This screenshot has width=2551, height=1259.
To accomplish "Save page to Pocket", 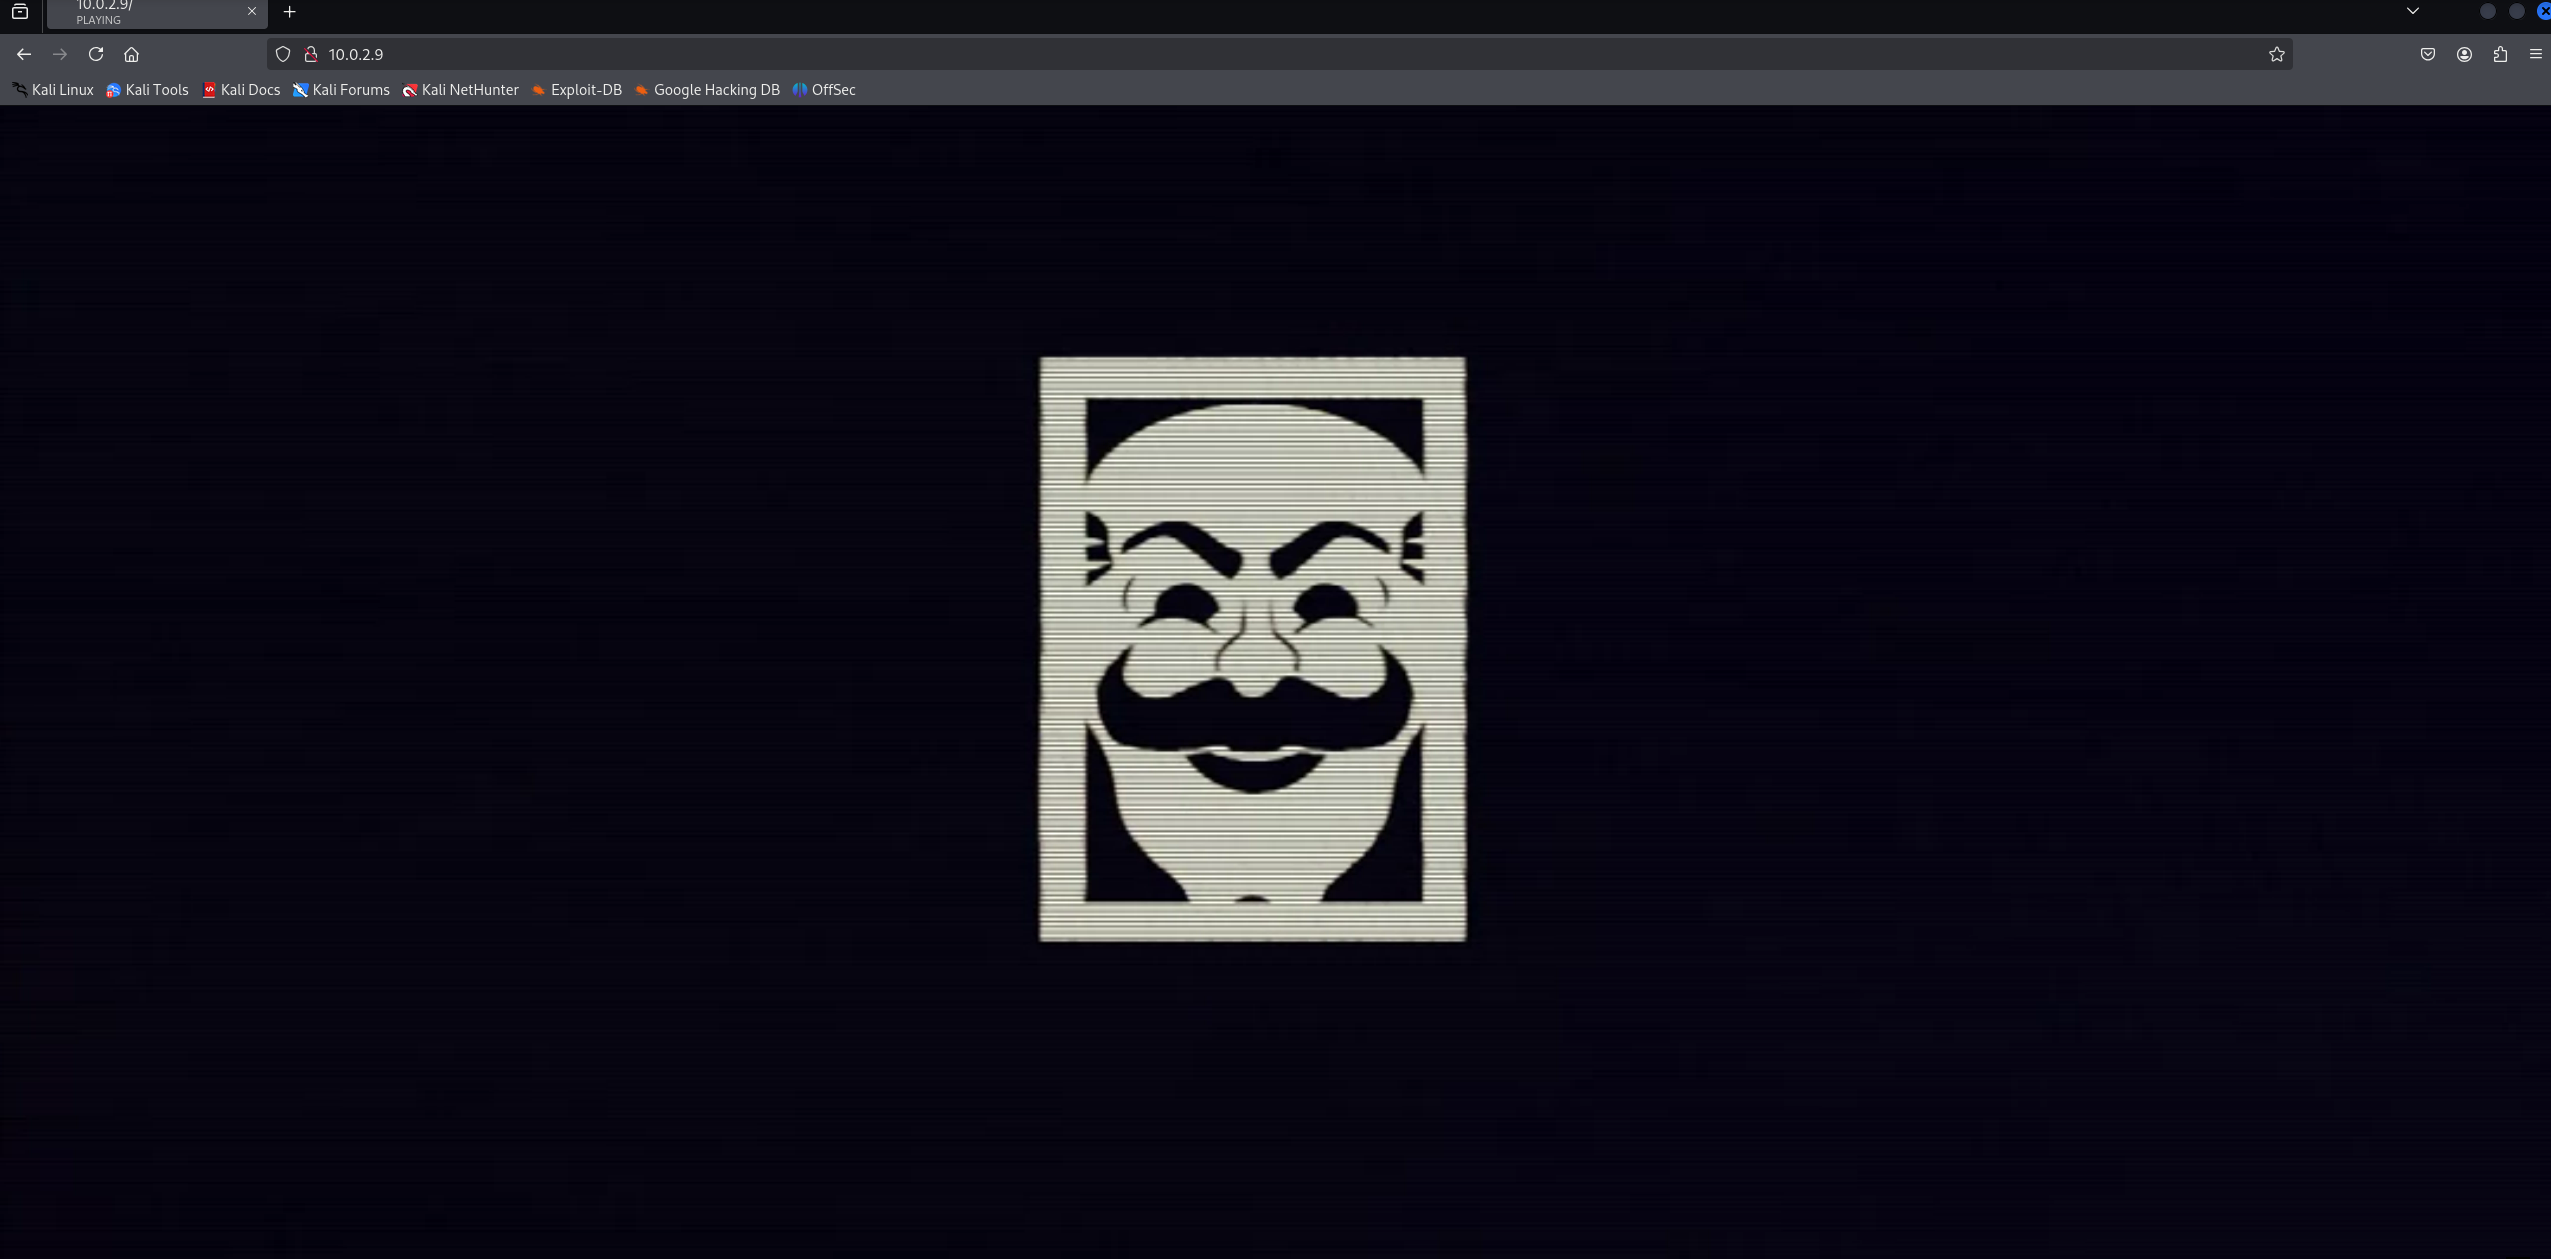I will pos(2427,54).
